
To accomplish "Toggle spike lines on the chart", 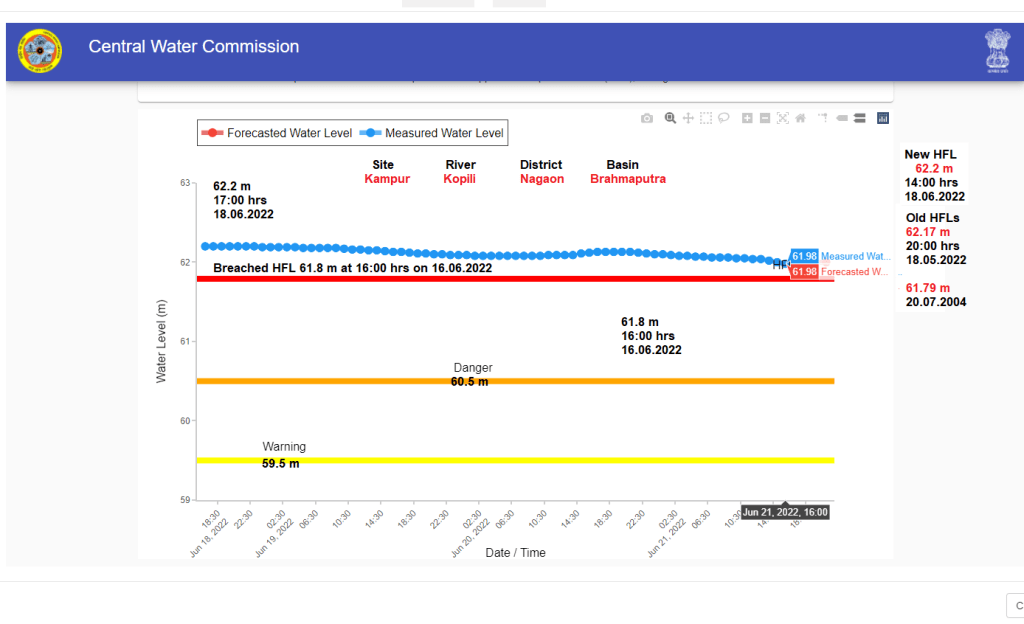I will (822, 118).
